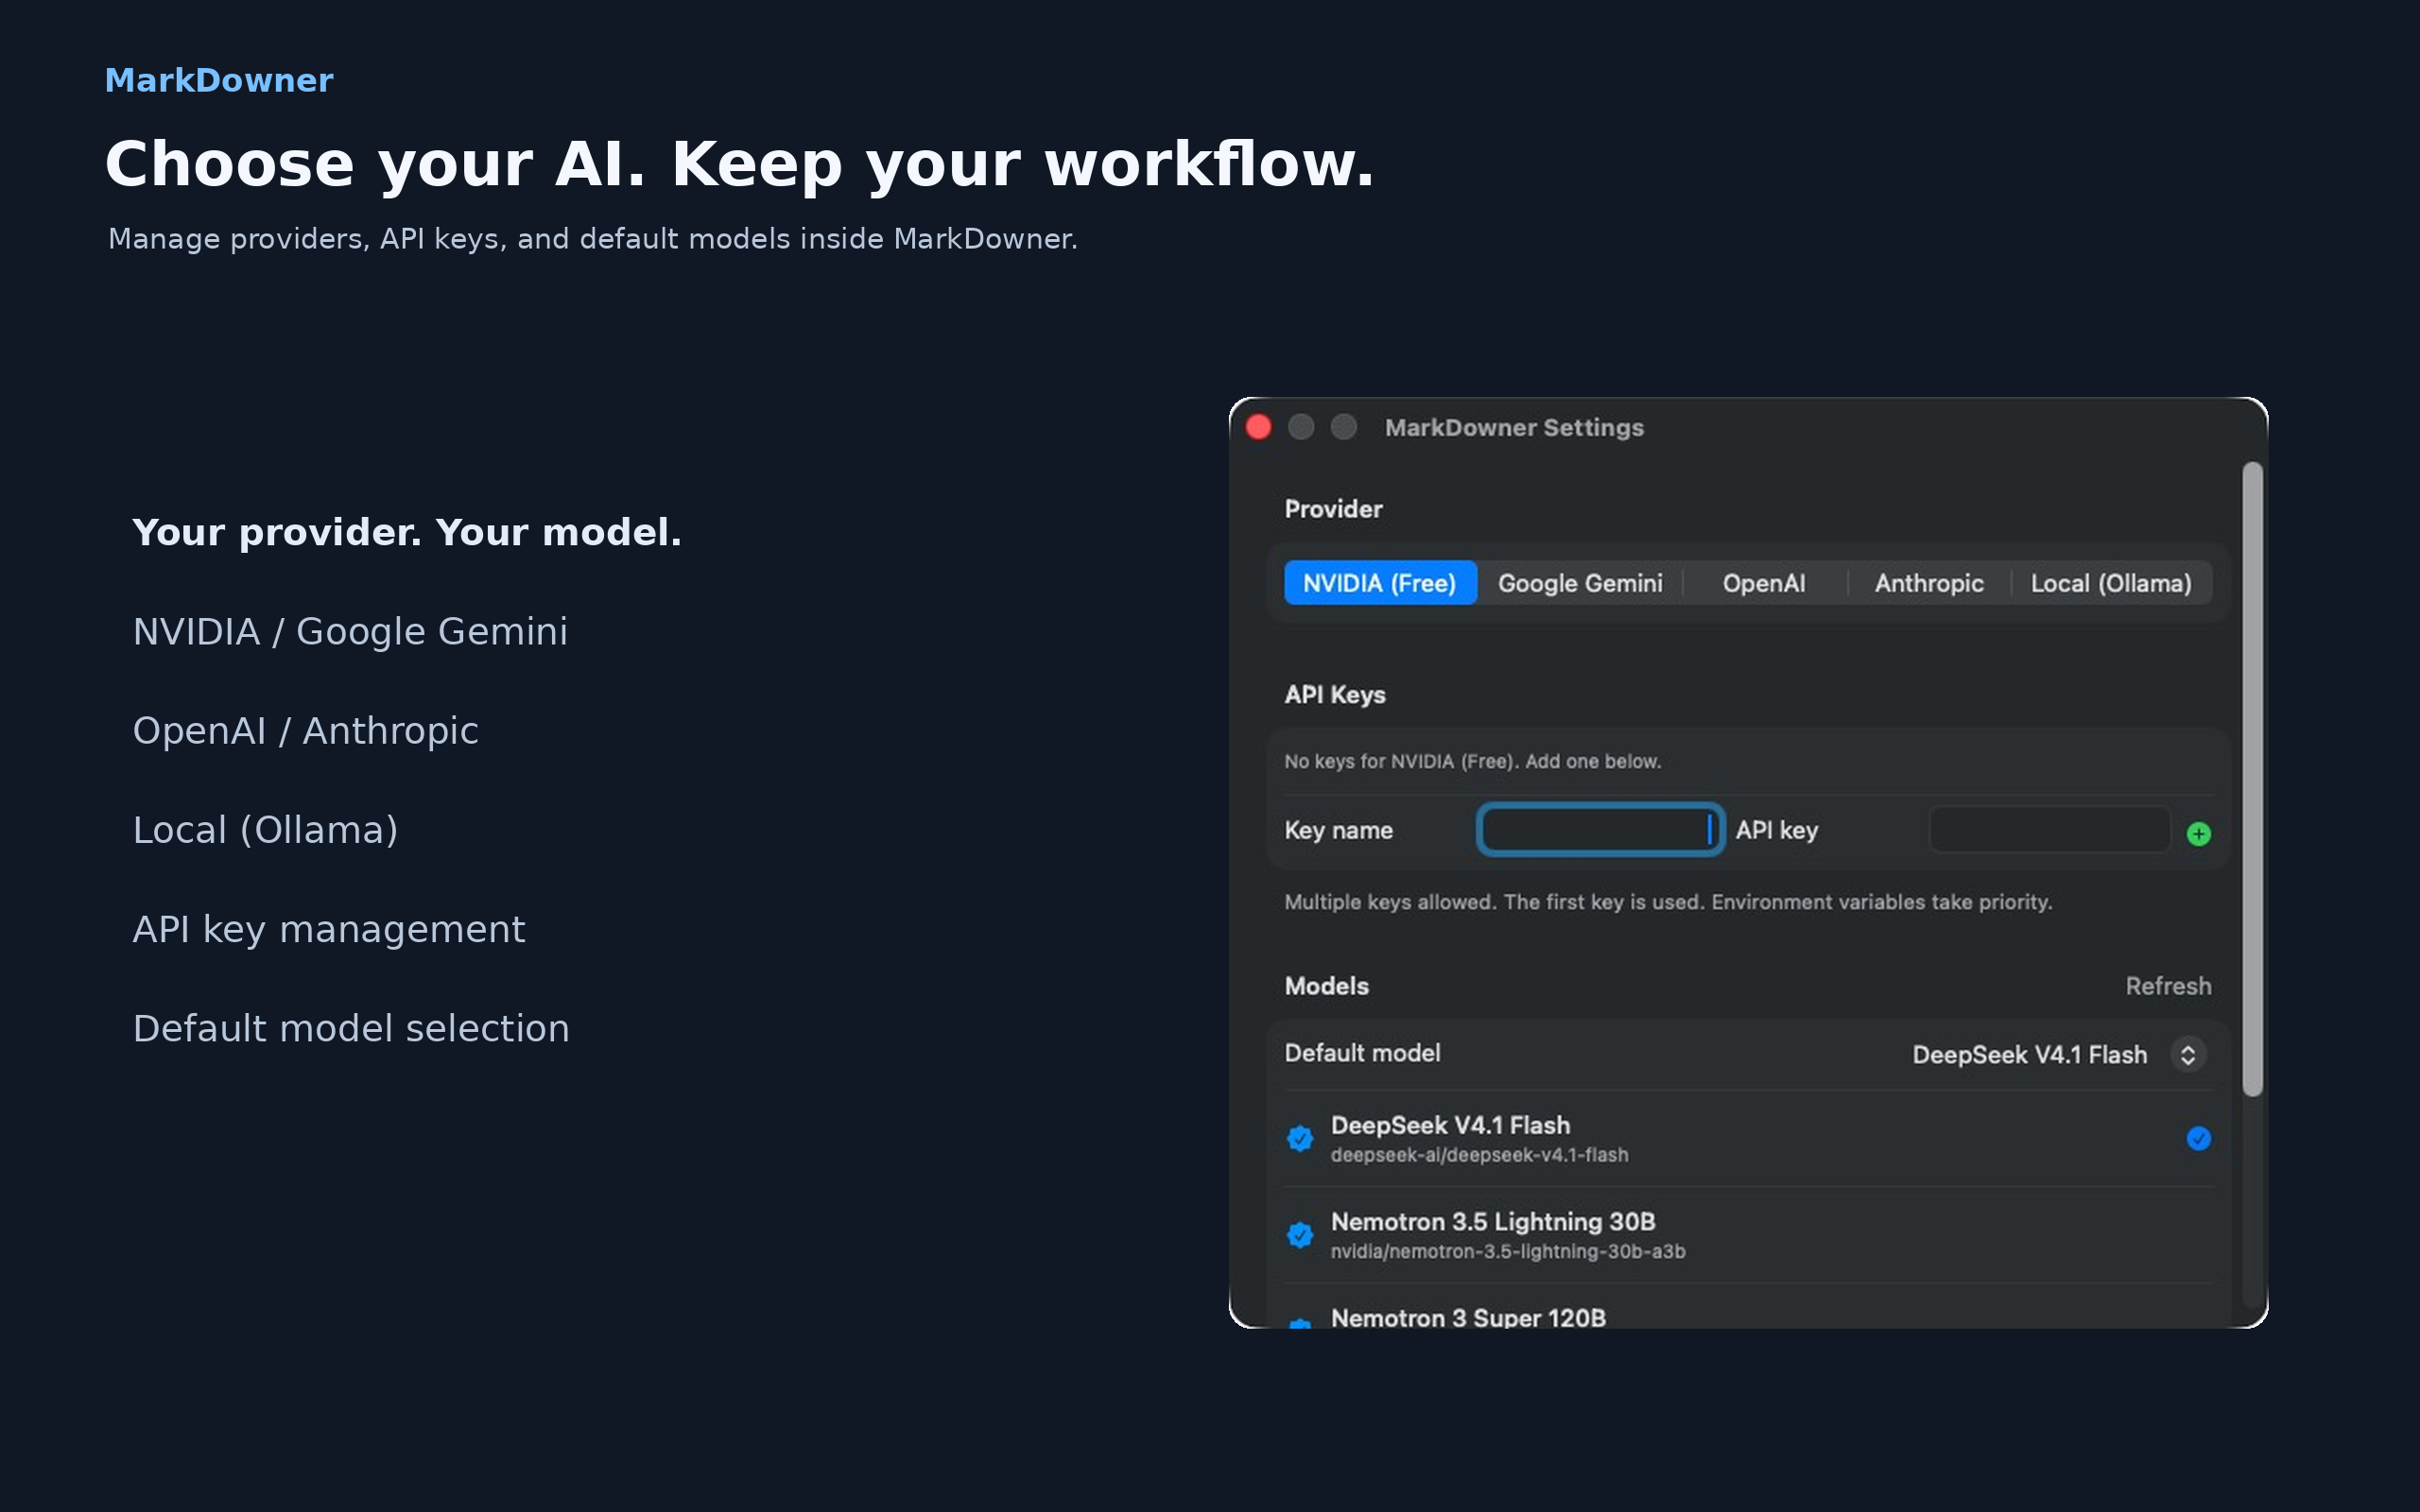Select Nemotron 3.5 Lightning 30B model row
This screenshot has height=1512, width=2420.
(1748, 1235)
